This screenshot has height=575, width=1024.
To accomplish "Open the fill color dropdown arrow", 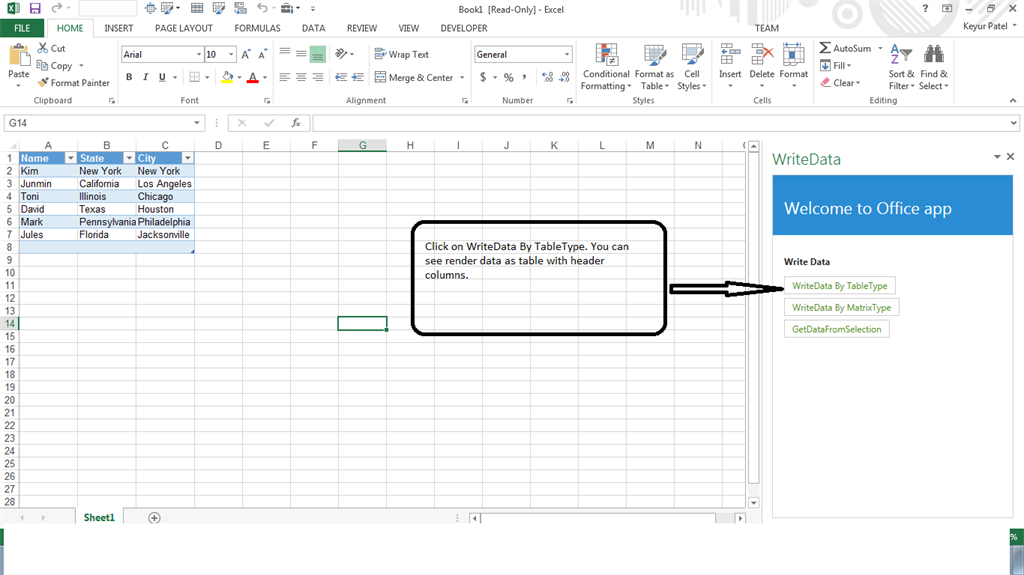I will 240,78.
